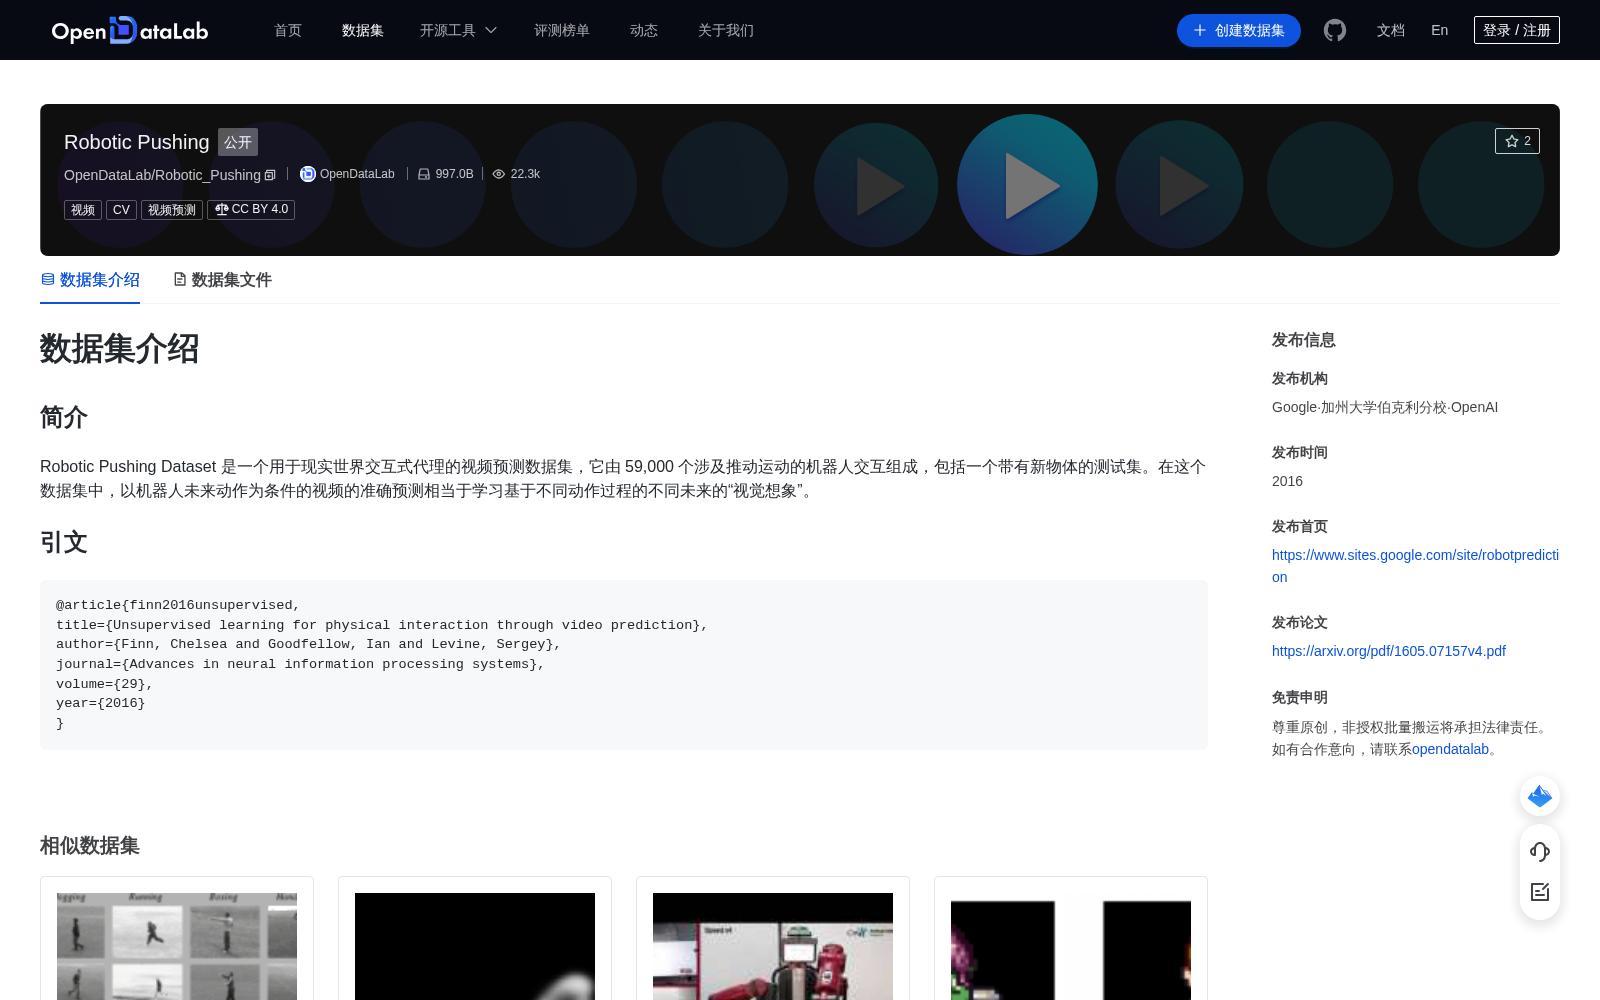Click the CC BY 4.0 license tag
1600x1000 pixels.
251,210
